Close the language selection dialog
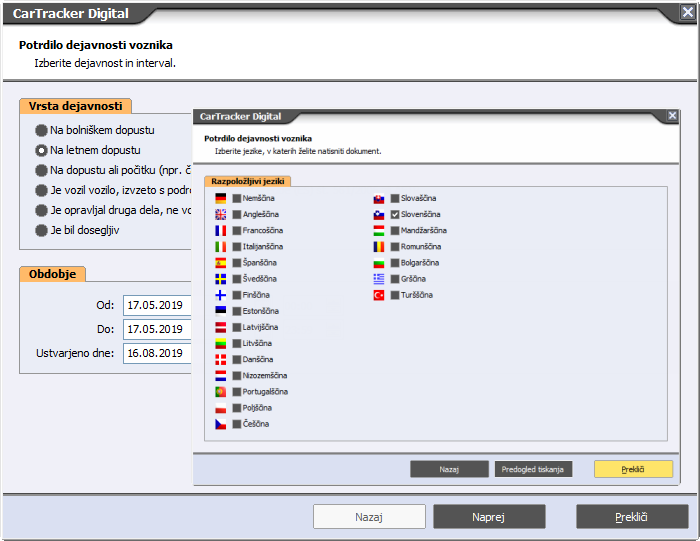700x541 pixels. [672, 116]
